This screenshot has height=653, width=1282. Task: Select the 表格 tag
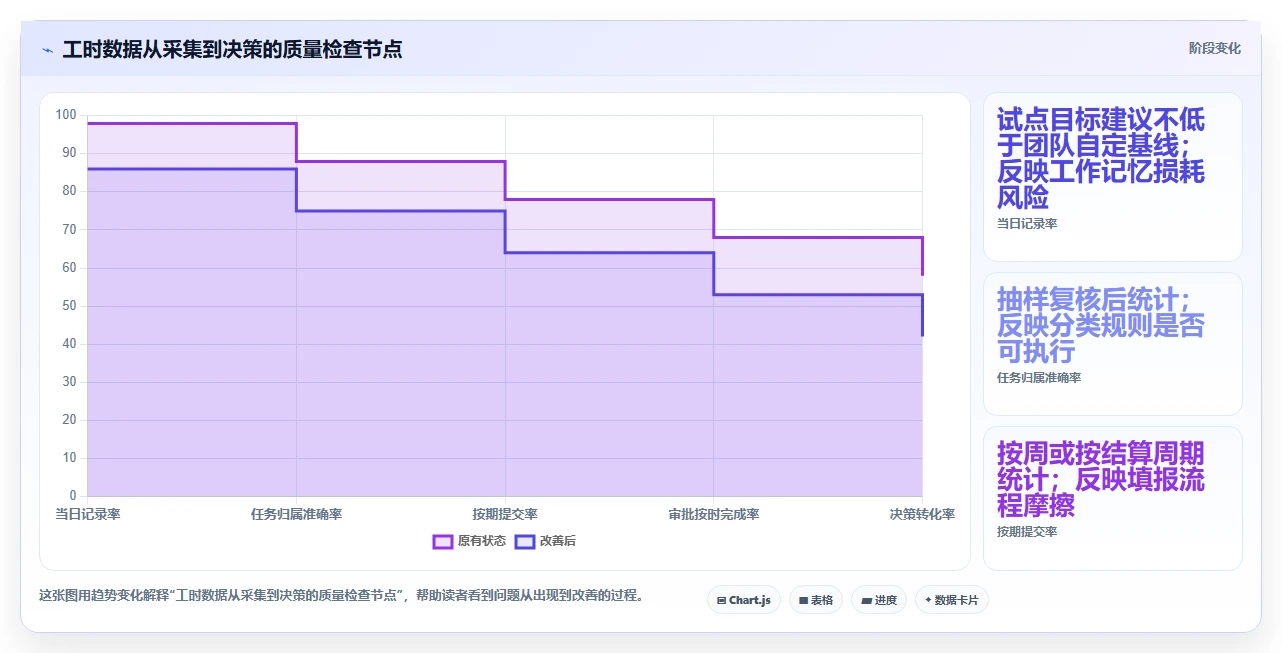816,600
